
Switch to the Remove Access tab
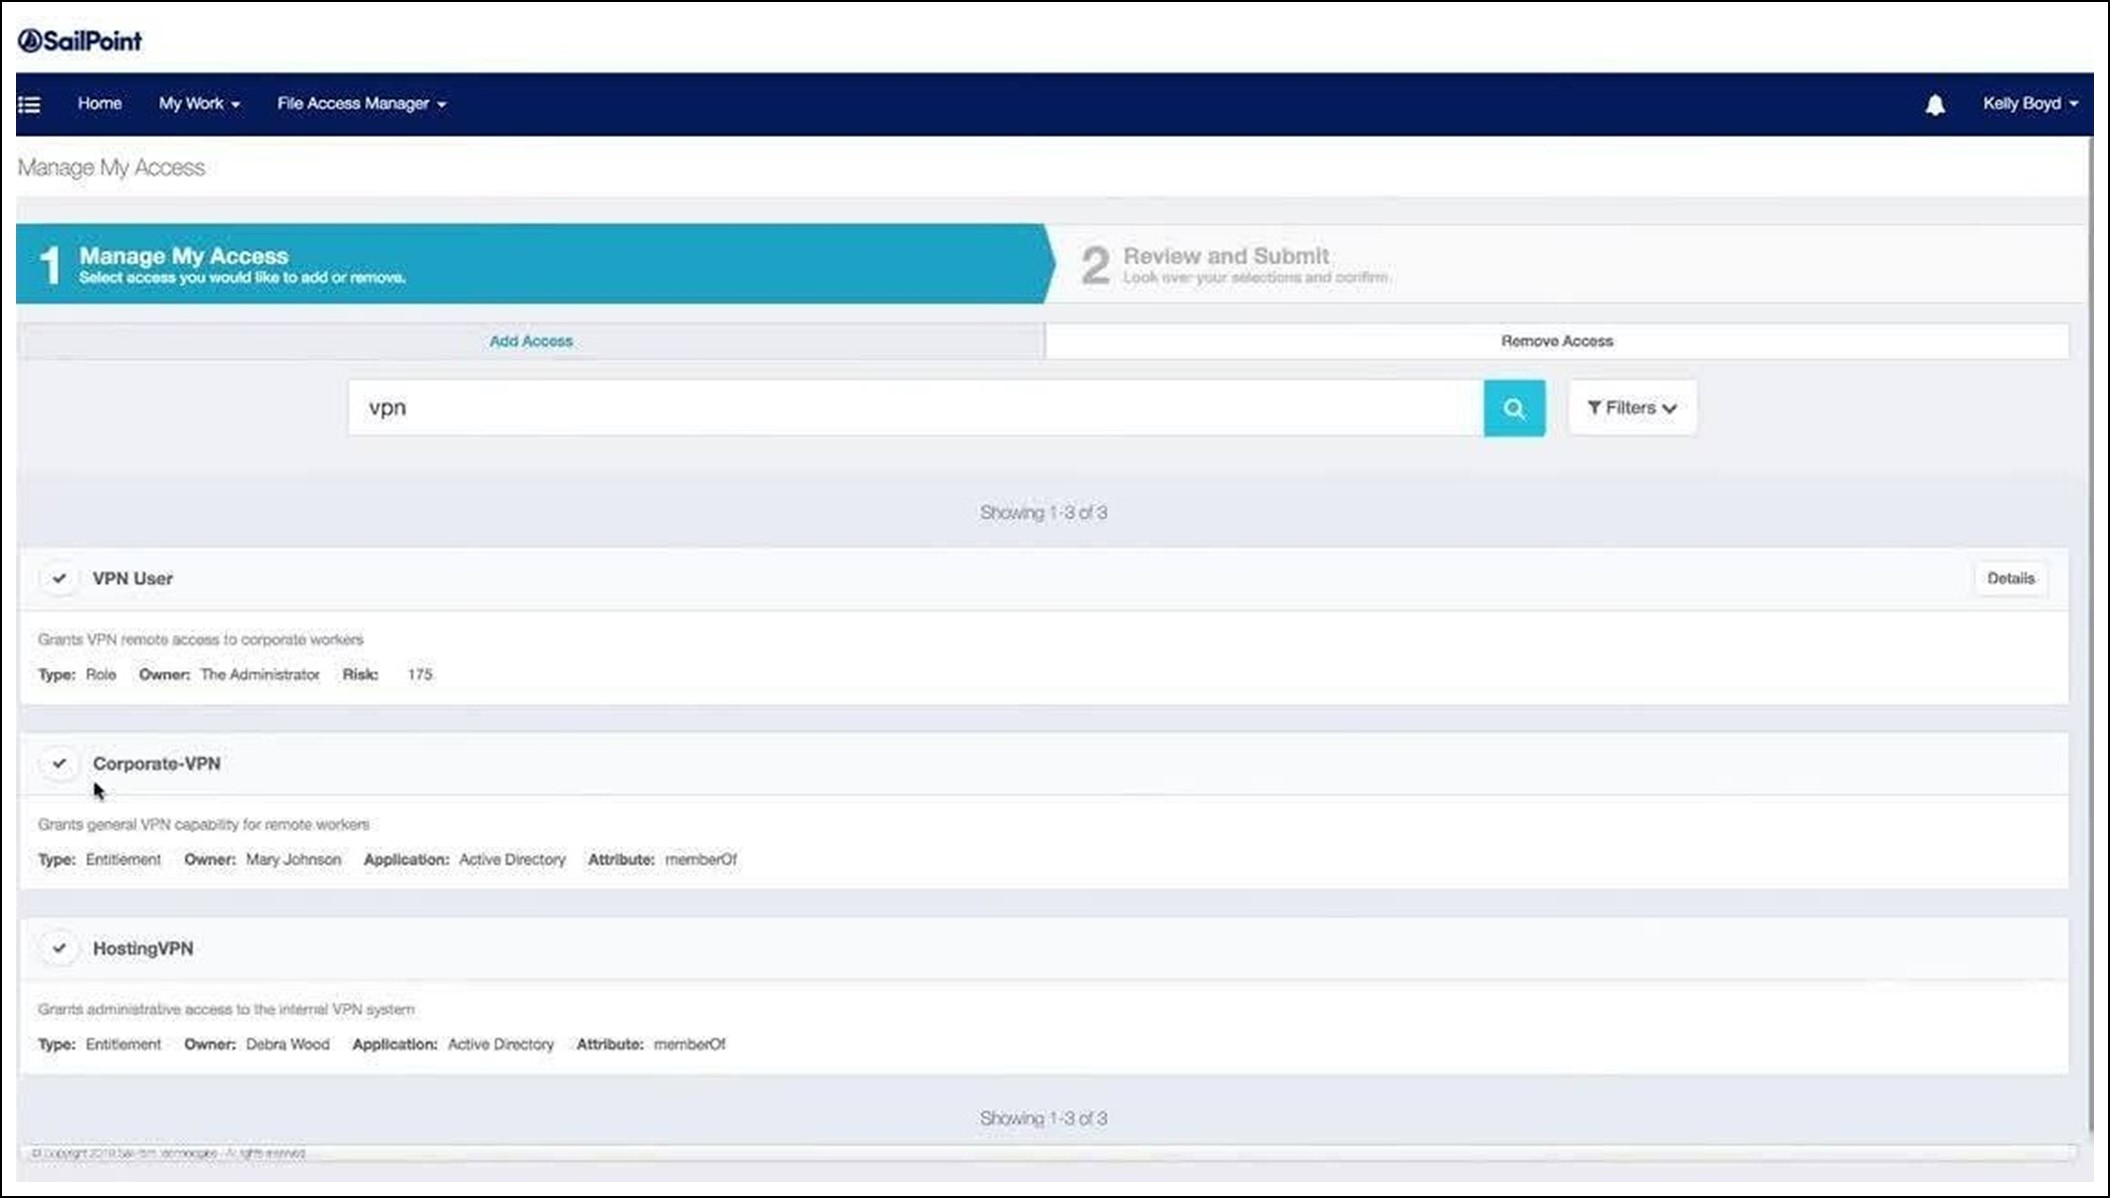click(1556, 341)
